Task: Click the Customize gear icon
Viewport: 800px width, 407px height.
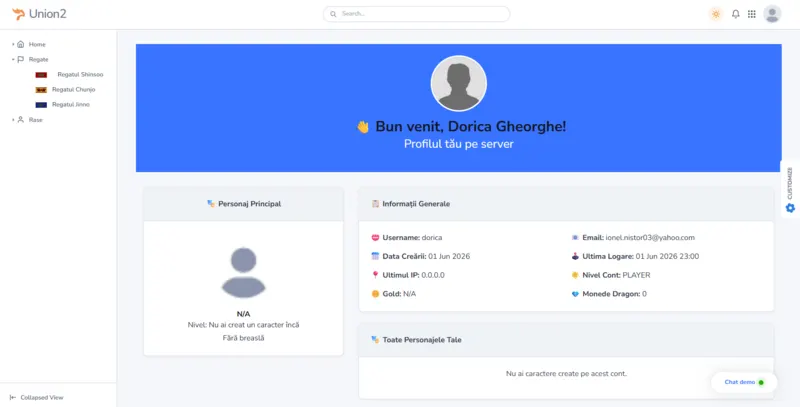Action: (x=790, y=208)
